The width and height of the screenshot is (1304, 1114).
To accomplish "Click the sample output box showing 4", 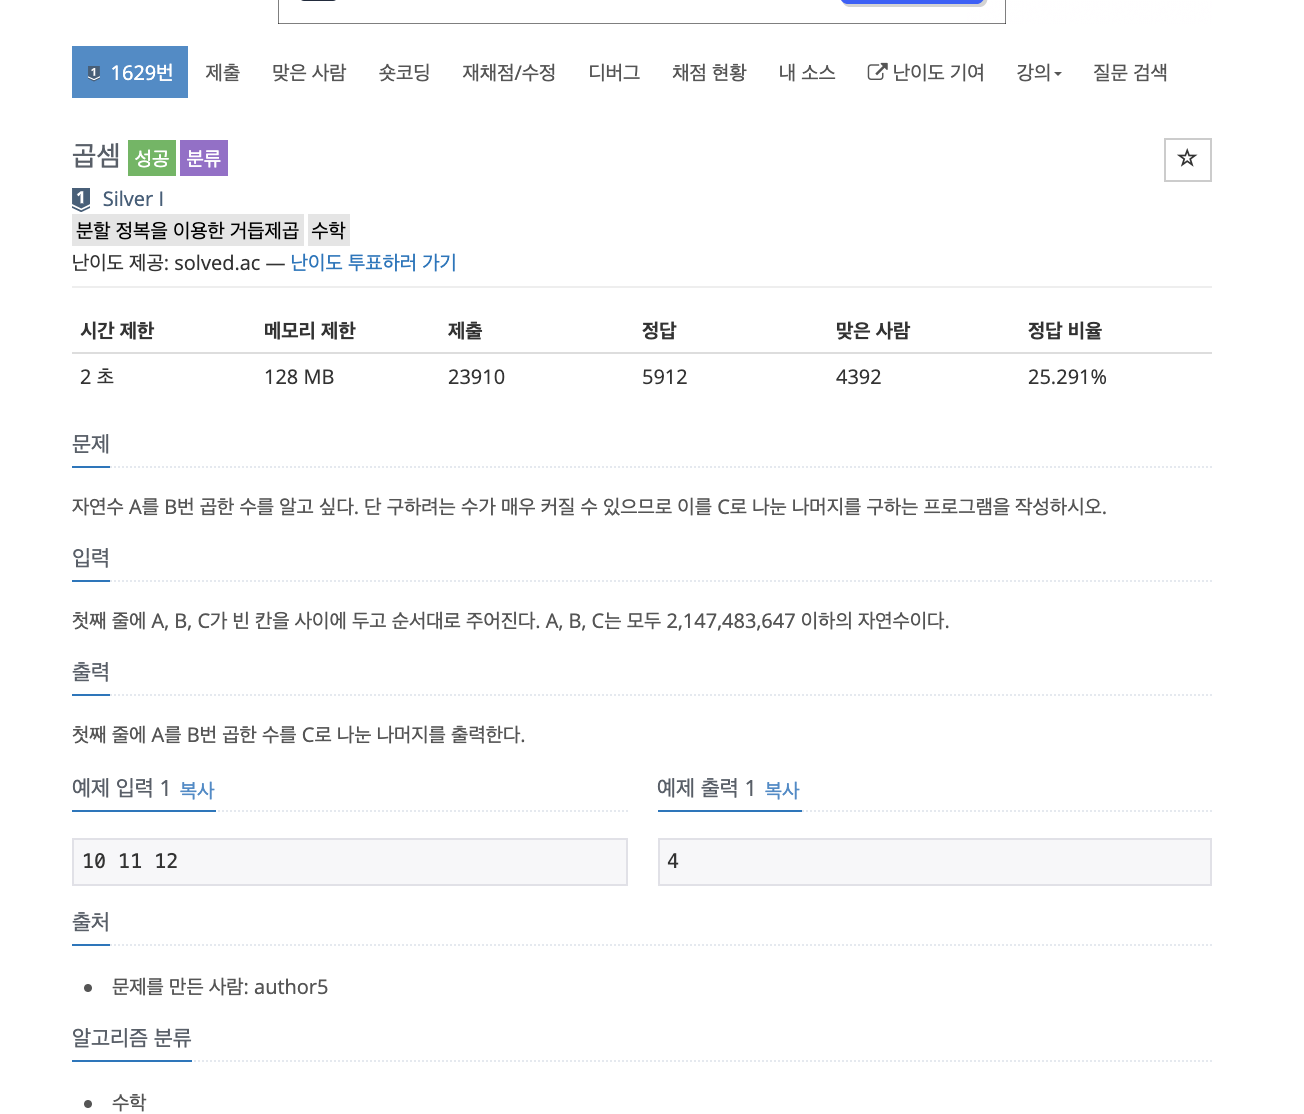I will 935,862.
